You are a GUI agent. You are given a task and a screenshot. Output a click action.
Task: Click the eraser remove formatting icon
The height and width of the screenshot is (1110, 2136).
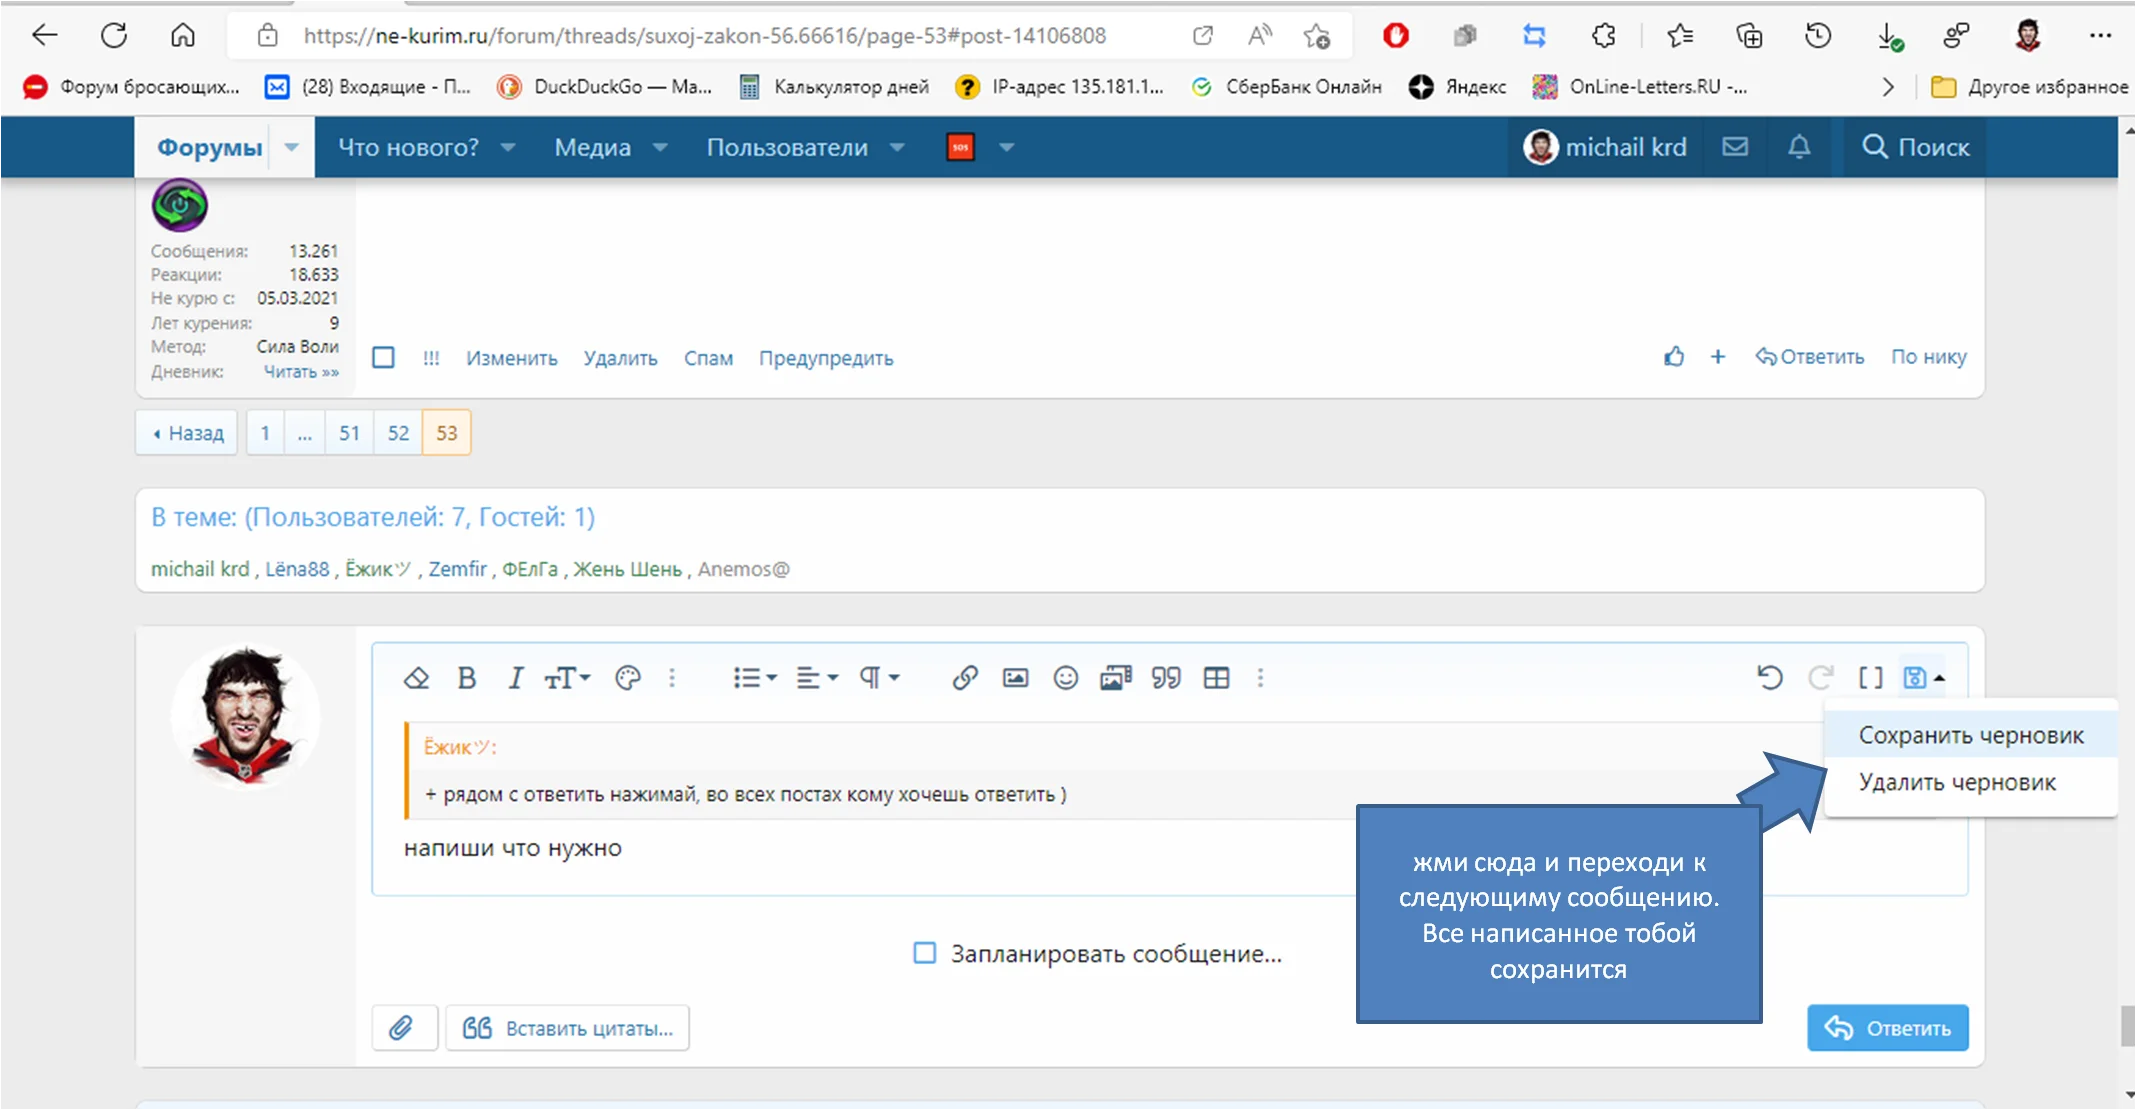point(416,678)
